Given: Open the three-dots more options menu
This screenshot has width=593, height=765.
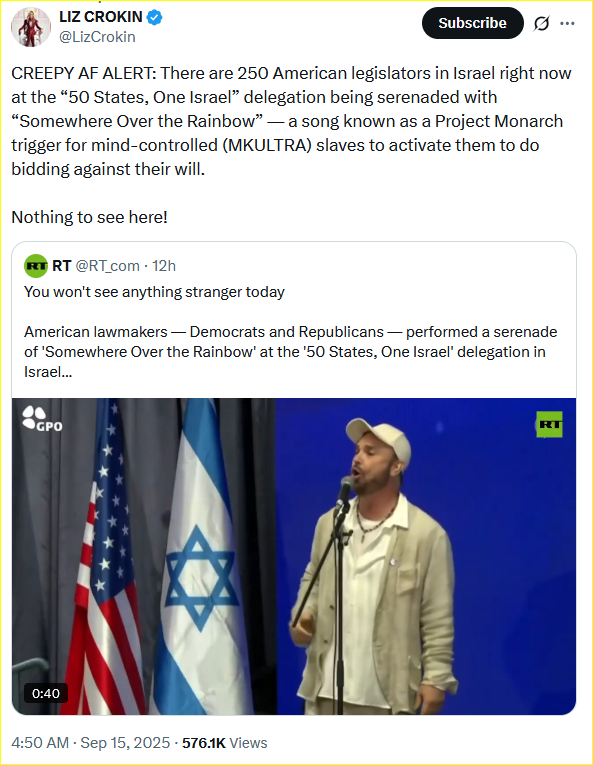Looking at the screenshot, I should pyautogui.click(x=567, y=23).
